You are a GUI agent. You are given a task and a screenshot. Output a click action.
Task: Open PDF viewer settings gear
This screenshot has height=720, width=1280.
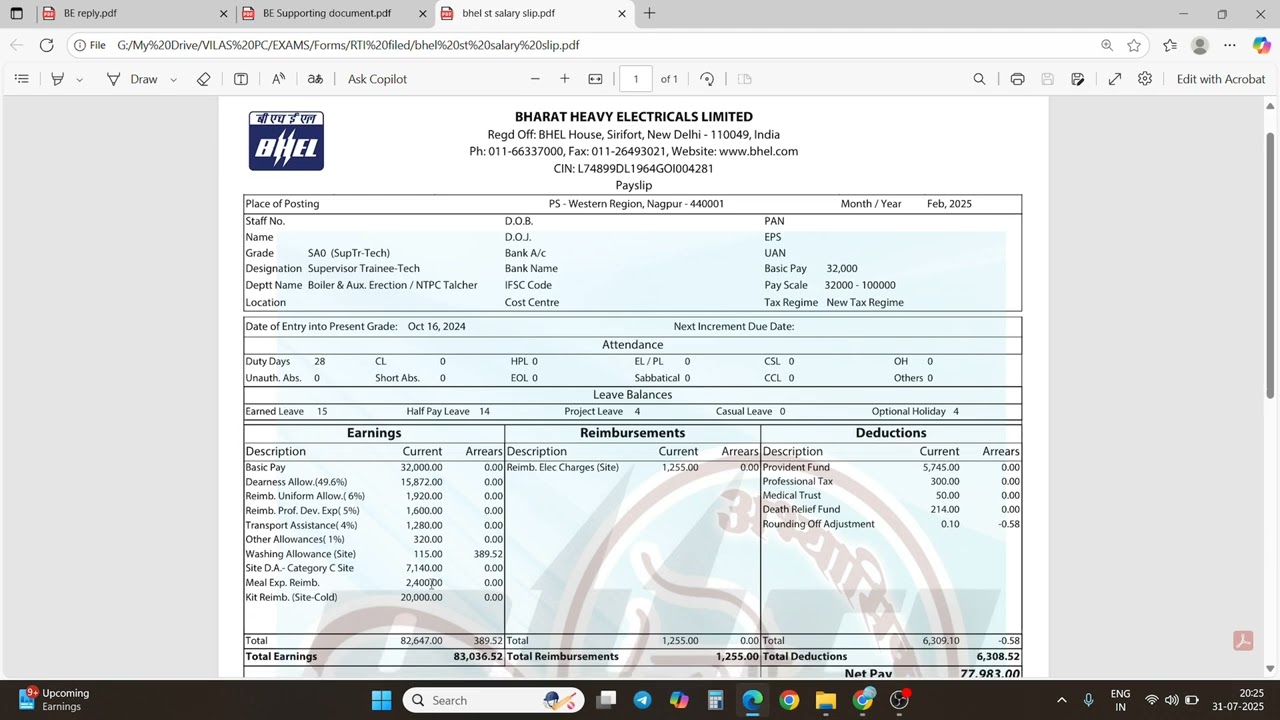1145,79
